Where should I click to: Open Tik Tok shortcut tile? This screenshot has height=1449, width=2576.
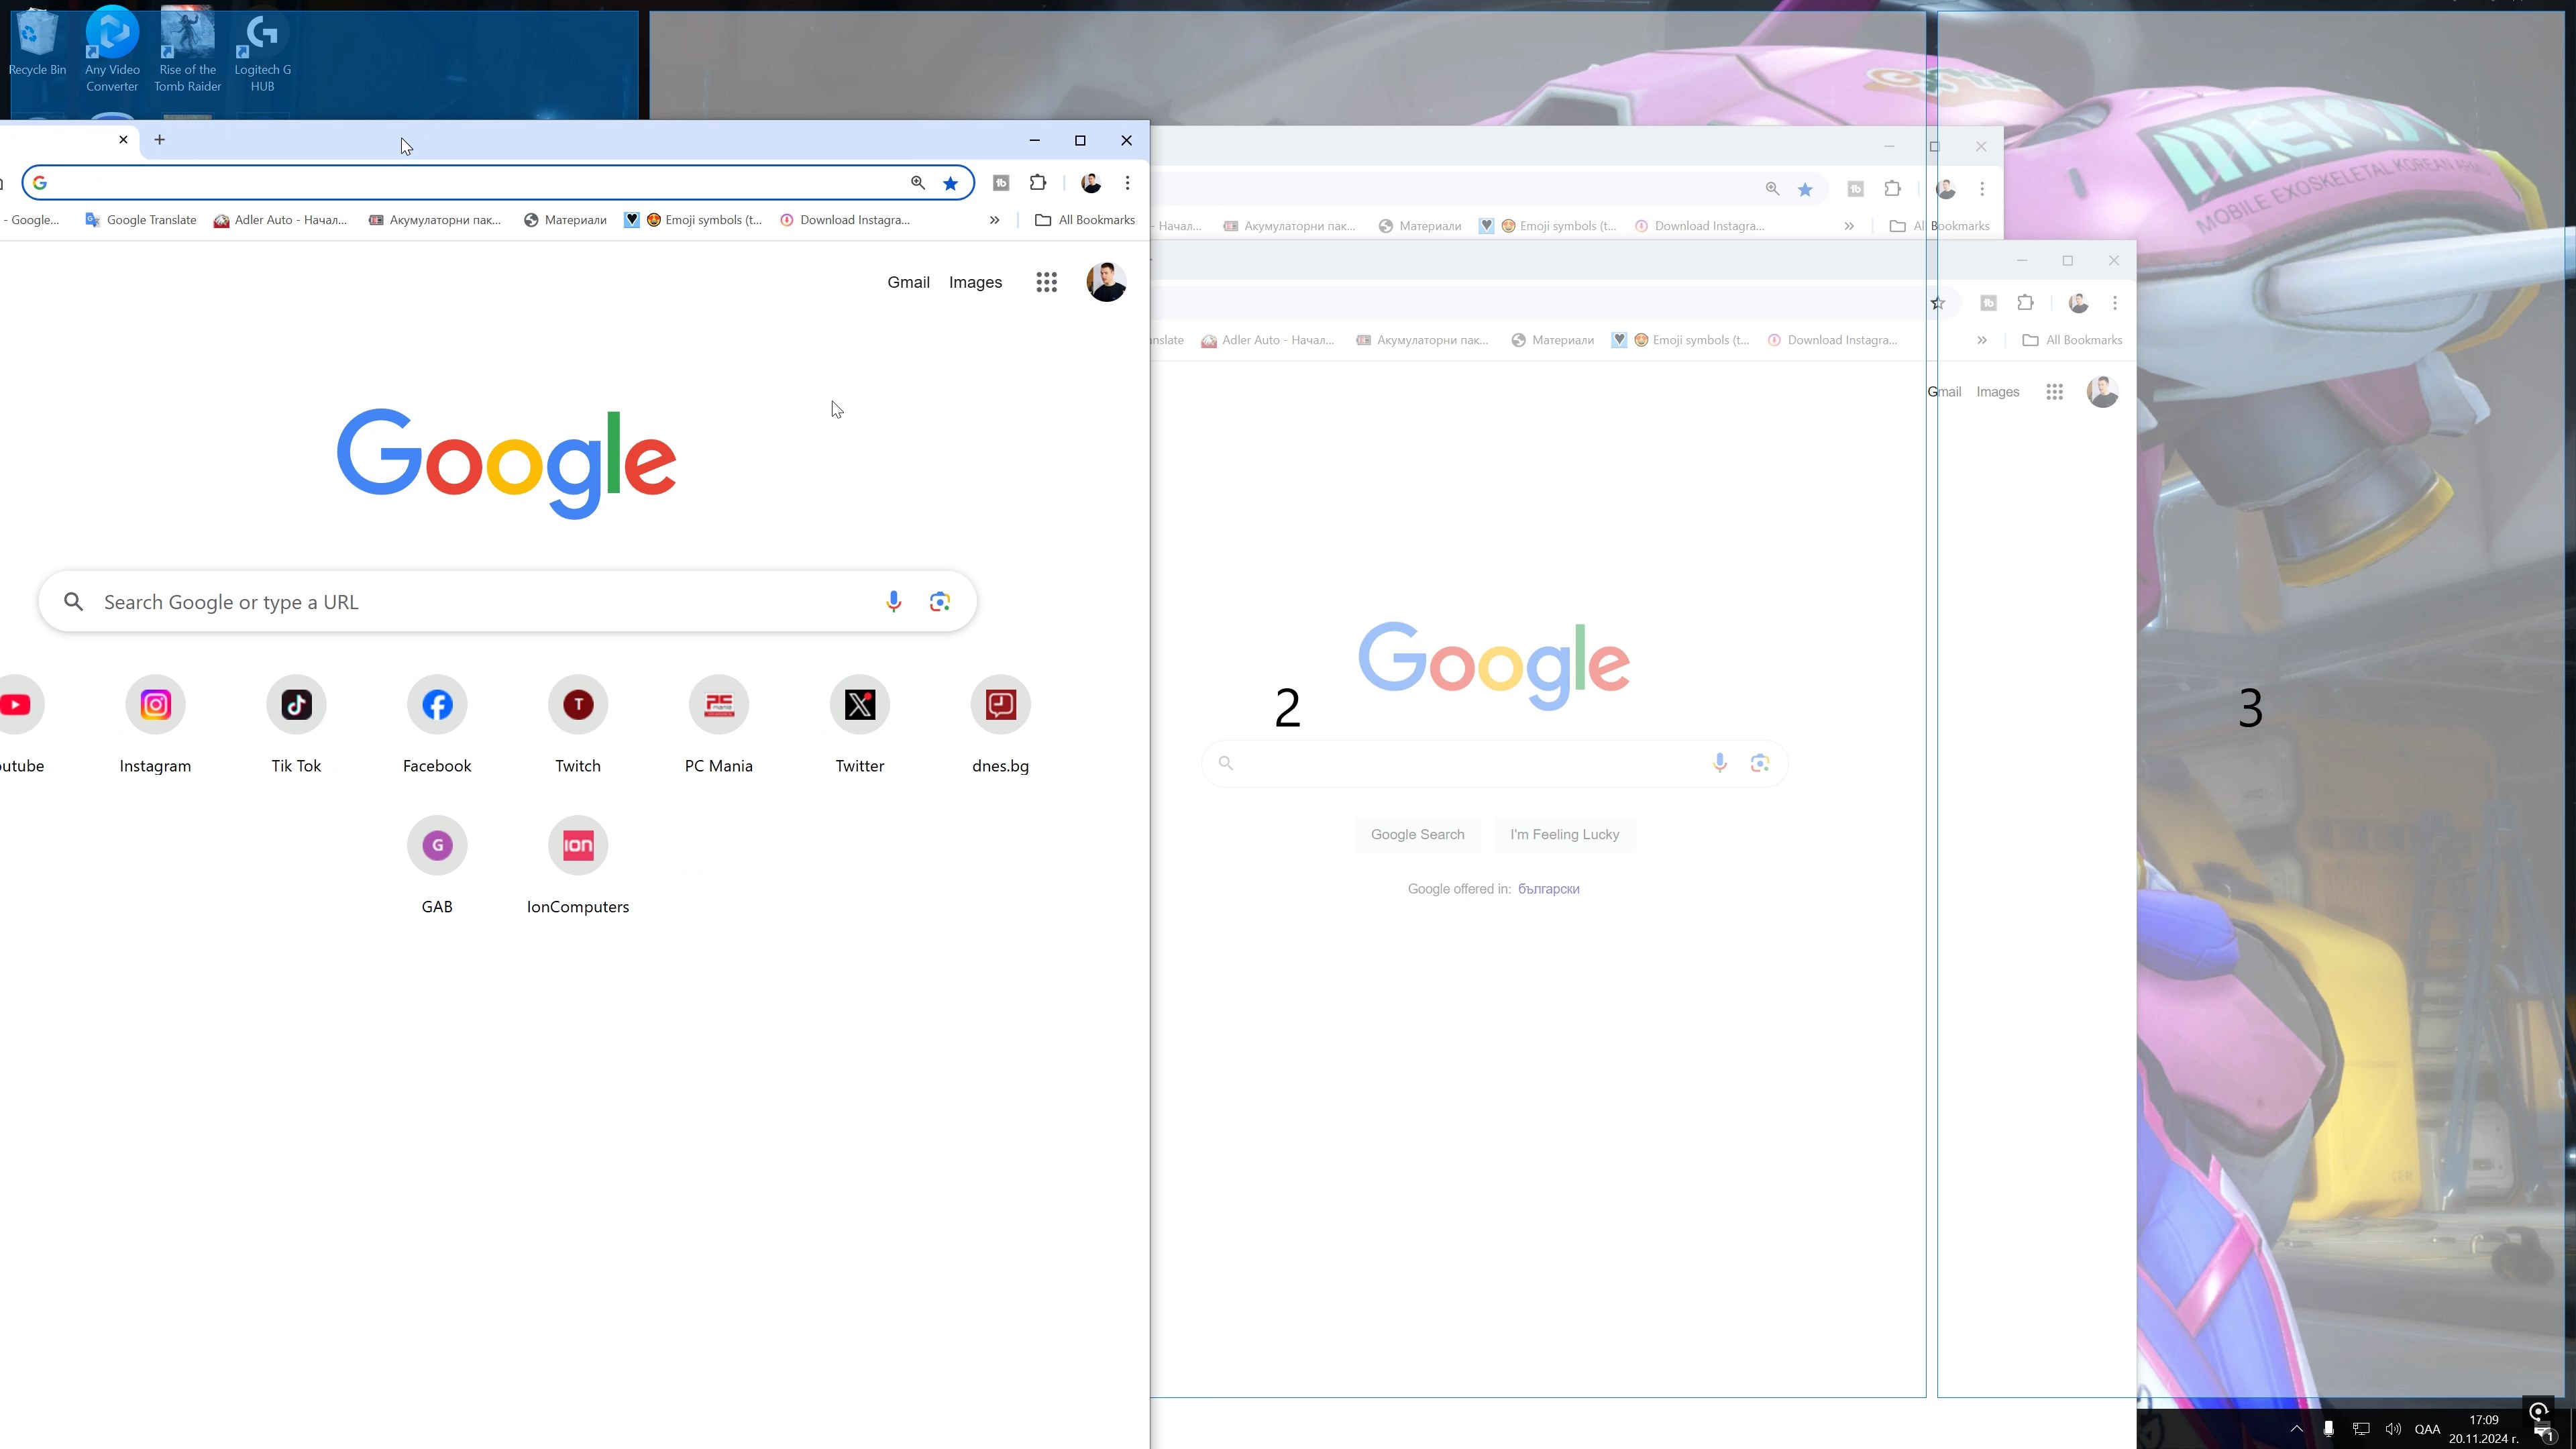pyautogui.click(x=296, y=726)
